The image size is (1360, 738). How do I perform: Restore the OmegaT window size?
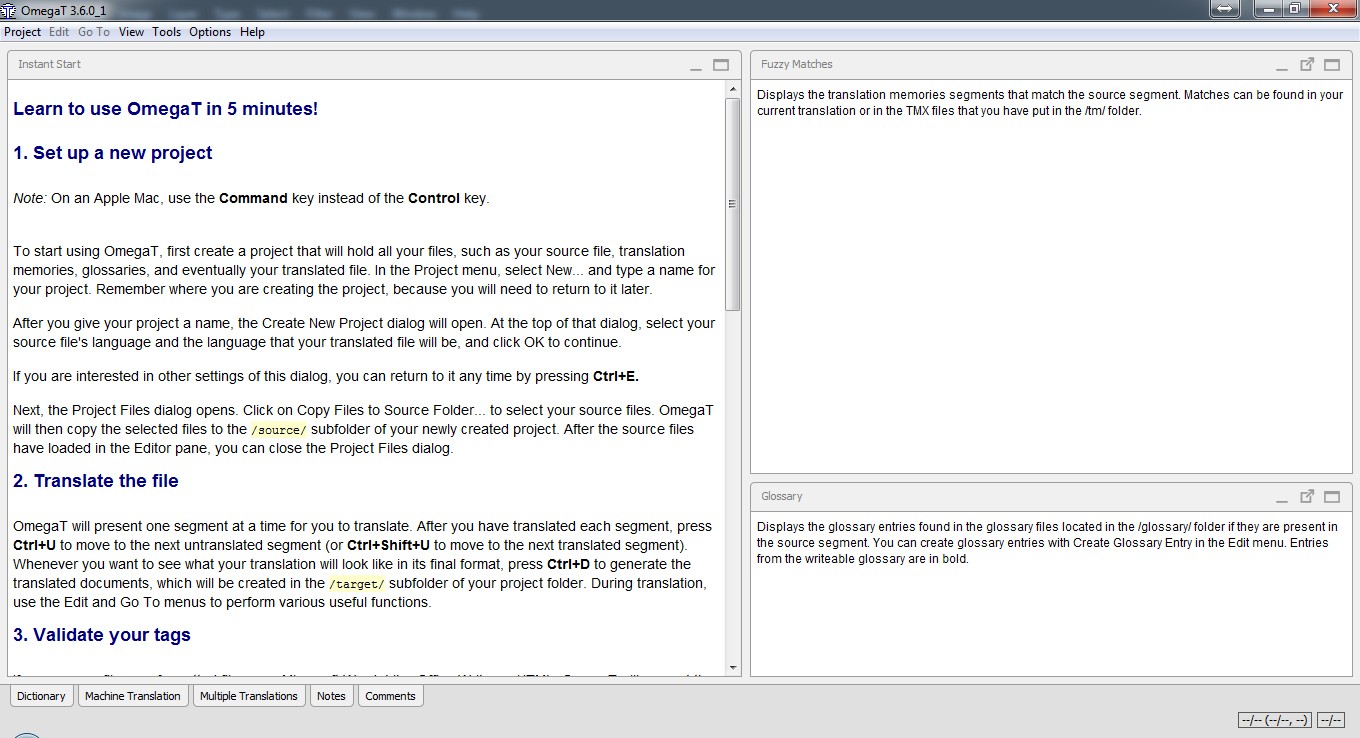(1295, 9)
